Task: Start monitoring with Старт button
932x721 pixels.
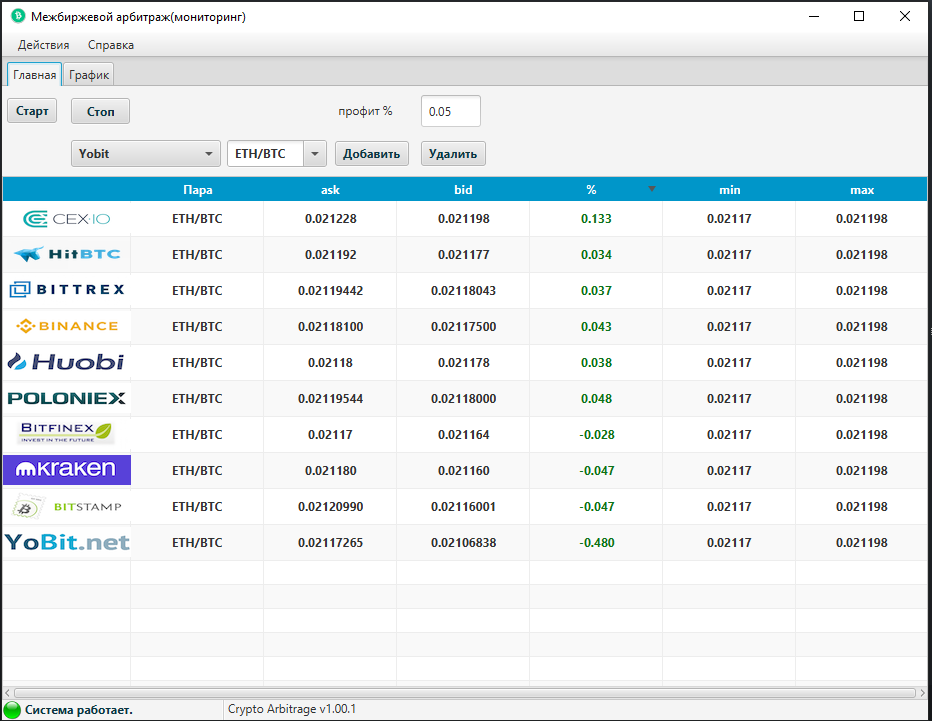Action: tap(32, 111)
